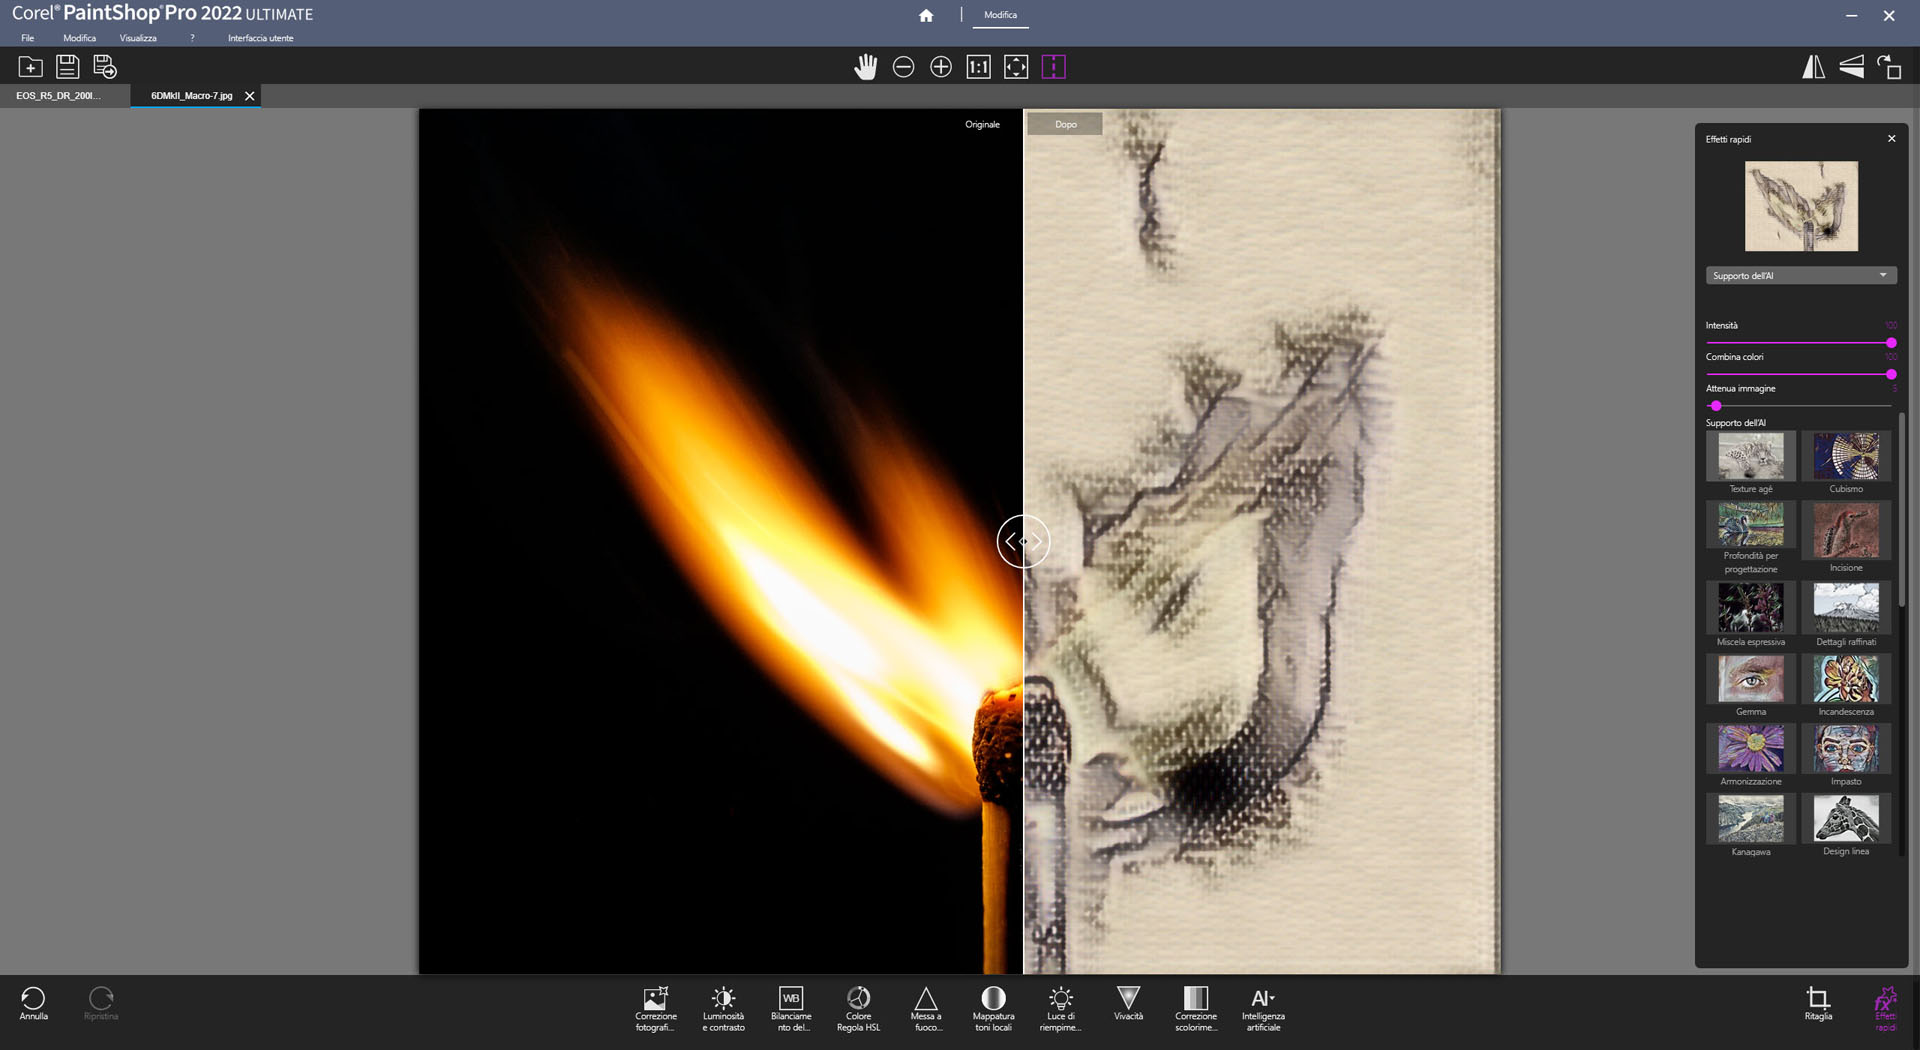Viewport: 1920px width, 1050px height.
Task: Open Luminosità e contrasto adjustment
Action: 723,1008
